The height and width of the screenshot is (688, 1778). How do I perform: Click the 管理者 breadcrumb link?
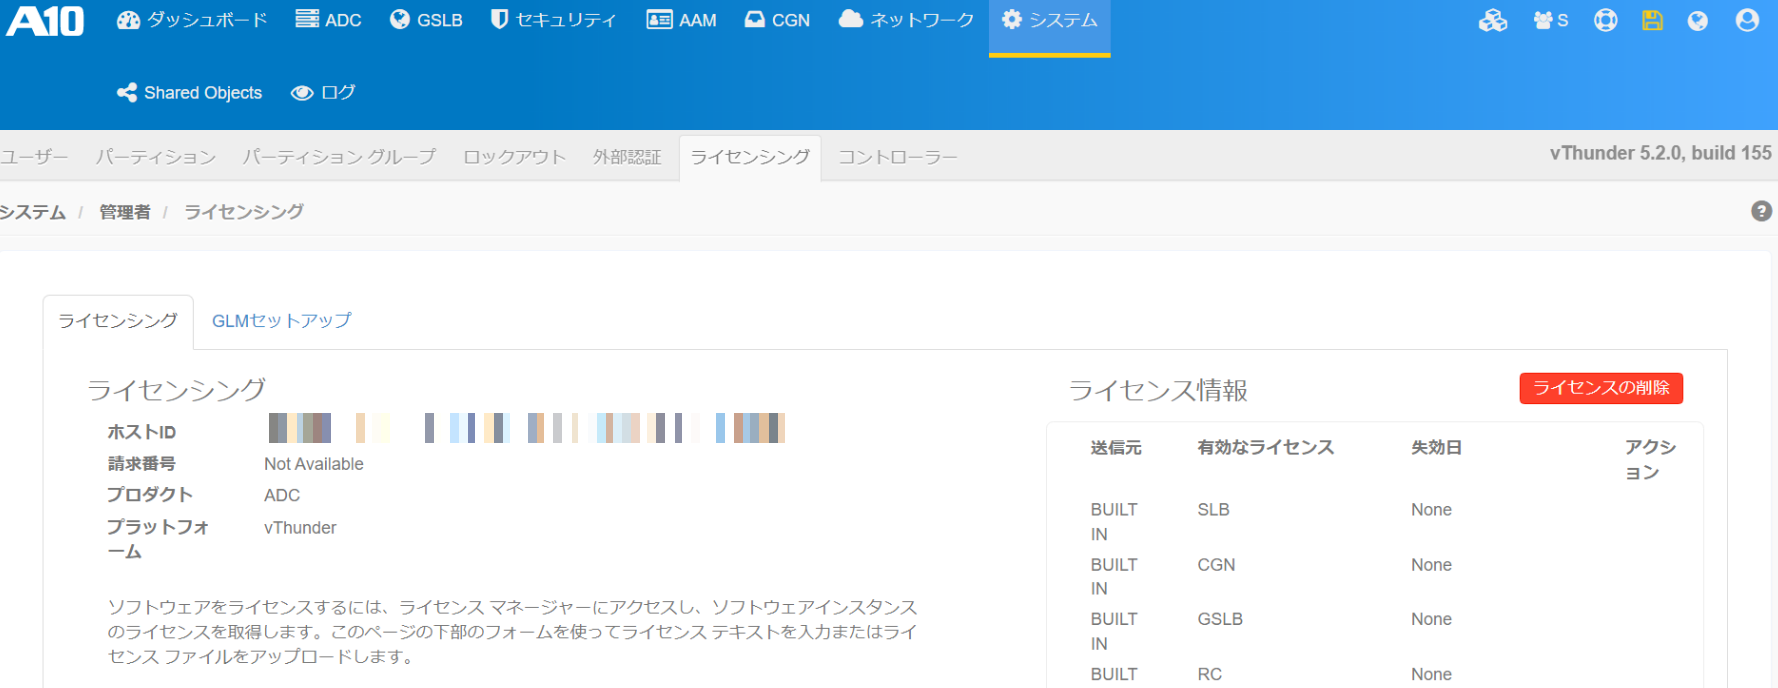125,212
